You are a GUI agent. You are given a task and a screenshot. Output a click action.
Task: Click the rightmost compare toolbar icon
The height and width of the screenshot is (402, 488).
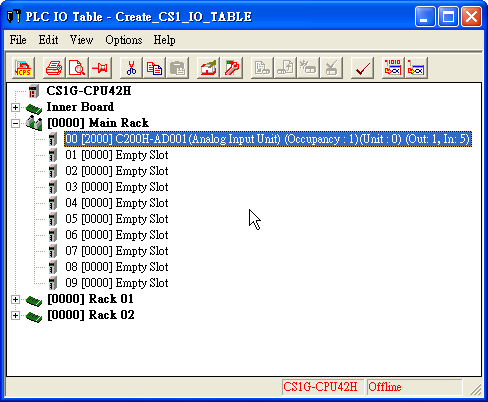tap(416, 68)
